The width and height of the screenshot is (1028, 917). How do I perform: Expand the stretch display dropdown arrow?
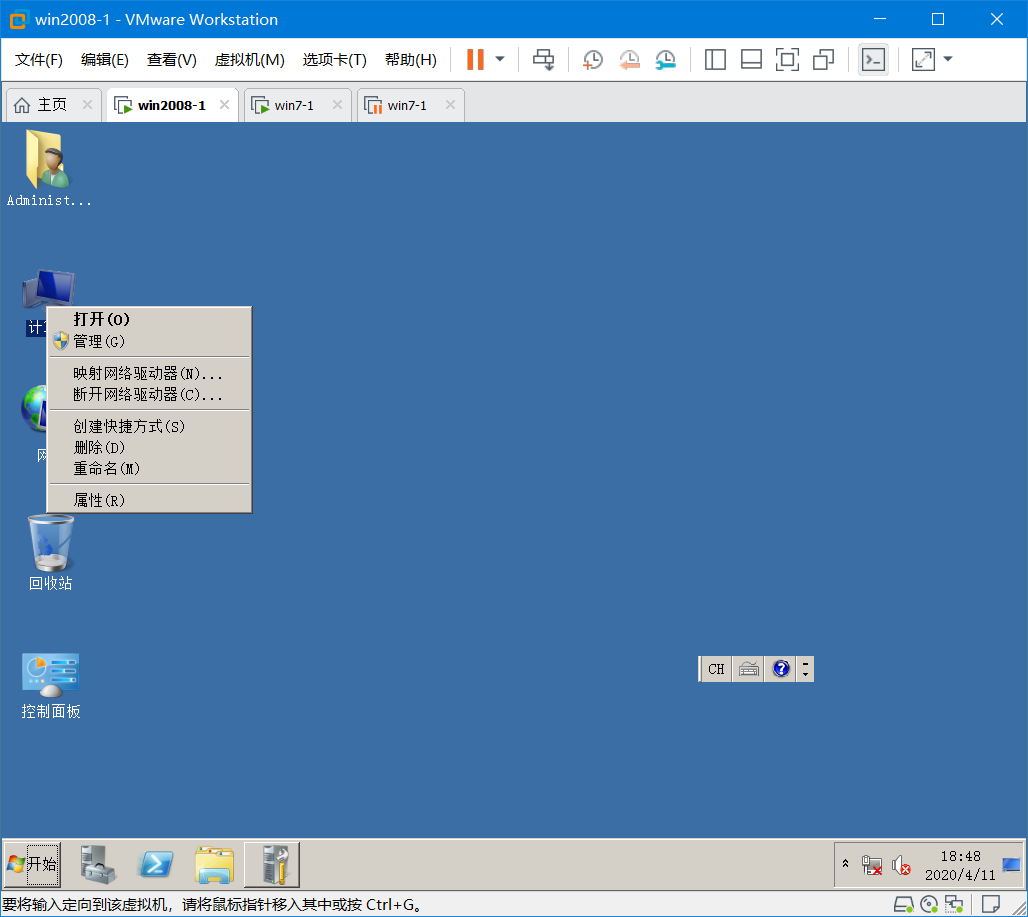[947, 59]
